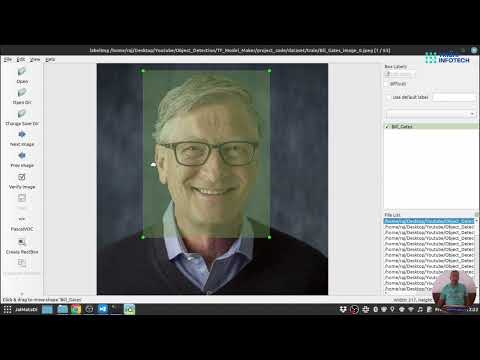Expand the toolbar overflow arrow at bottom
The height and width of the screenshot is (360, 480).
pyautogui.click(x=22, y=294)
